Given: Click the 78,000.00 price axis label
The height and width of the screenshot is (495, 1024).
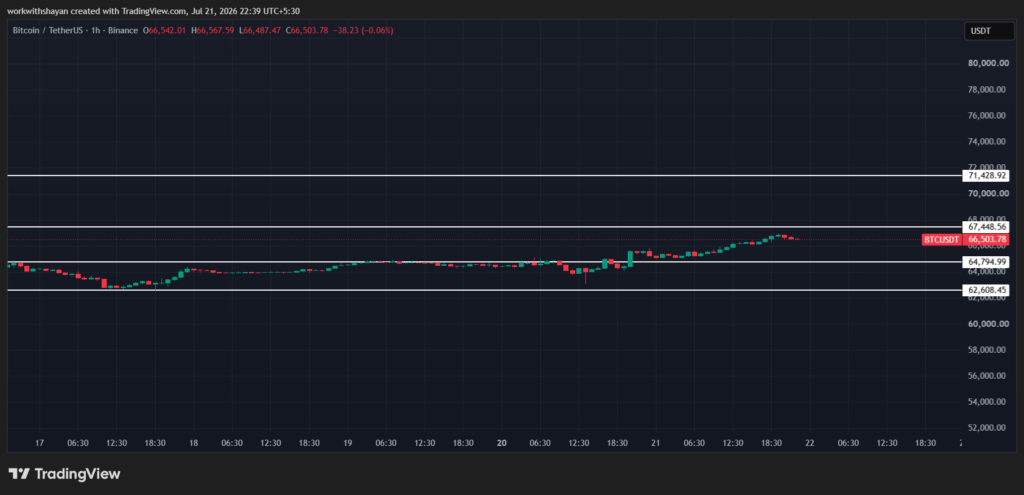Looking at the screenshot, I should (x=986, y=89).
